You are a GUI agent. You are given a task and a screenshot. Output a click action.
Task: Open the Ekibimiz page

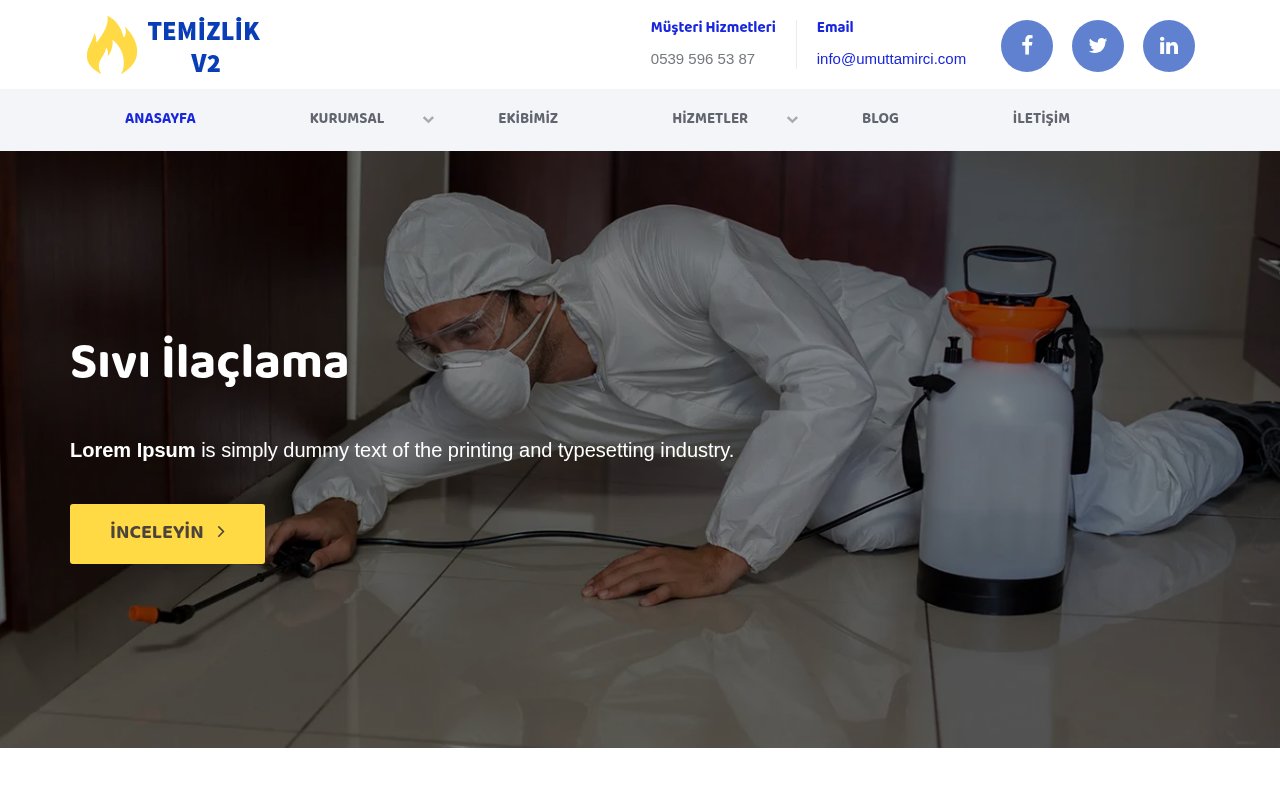(528, 118)
